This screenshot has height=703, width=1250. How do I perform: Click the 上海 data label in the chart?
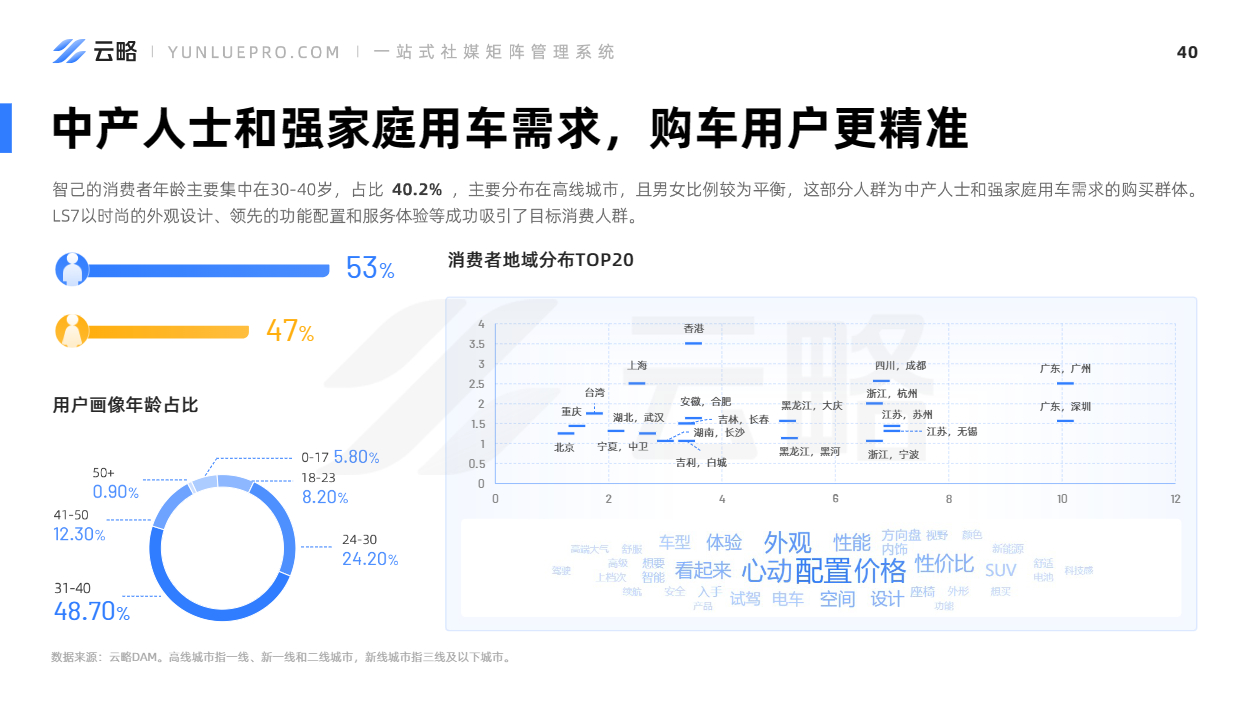[637, 366]
